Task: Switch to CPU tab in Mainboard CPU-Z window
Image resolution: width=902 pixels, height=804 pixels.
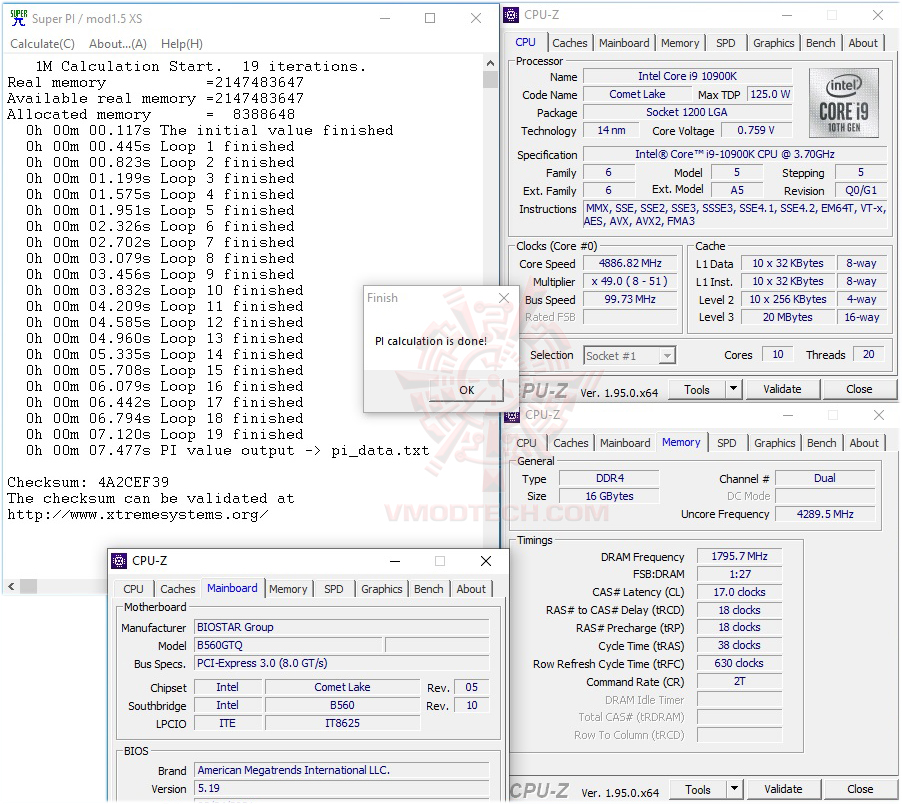Action: pos(133,589)
